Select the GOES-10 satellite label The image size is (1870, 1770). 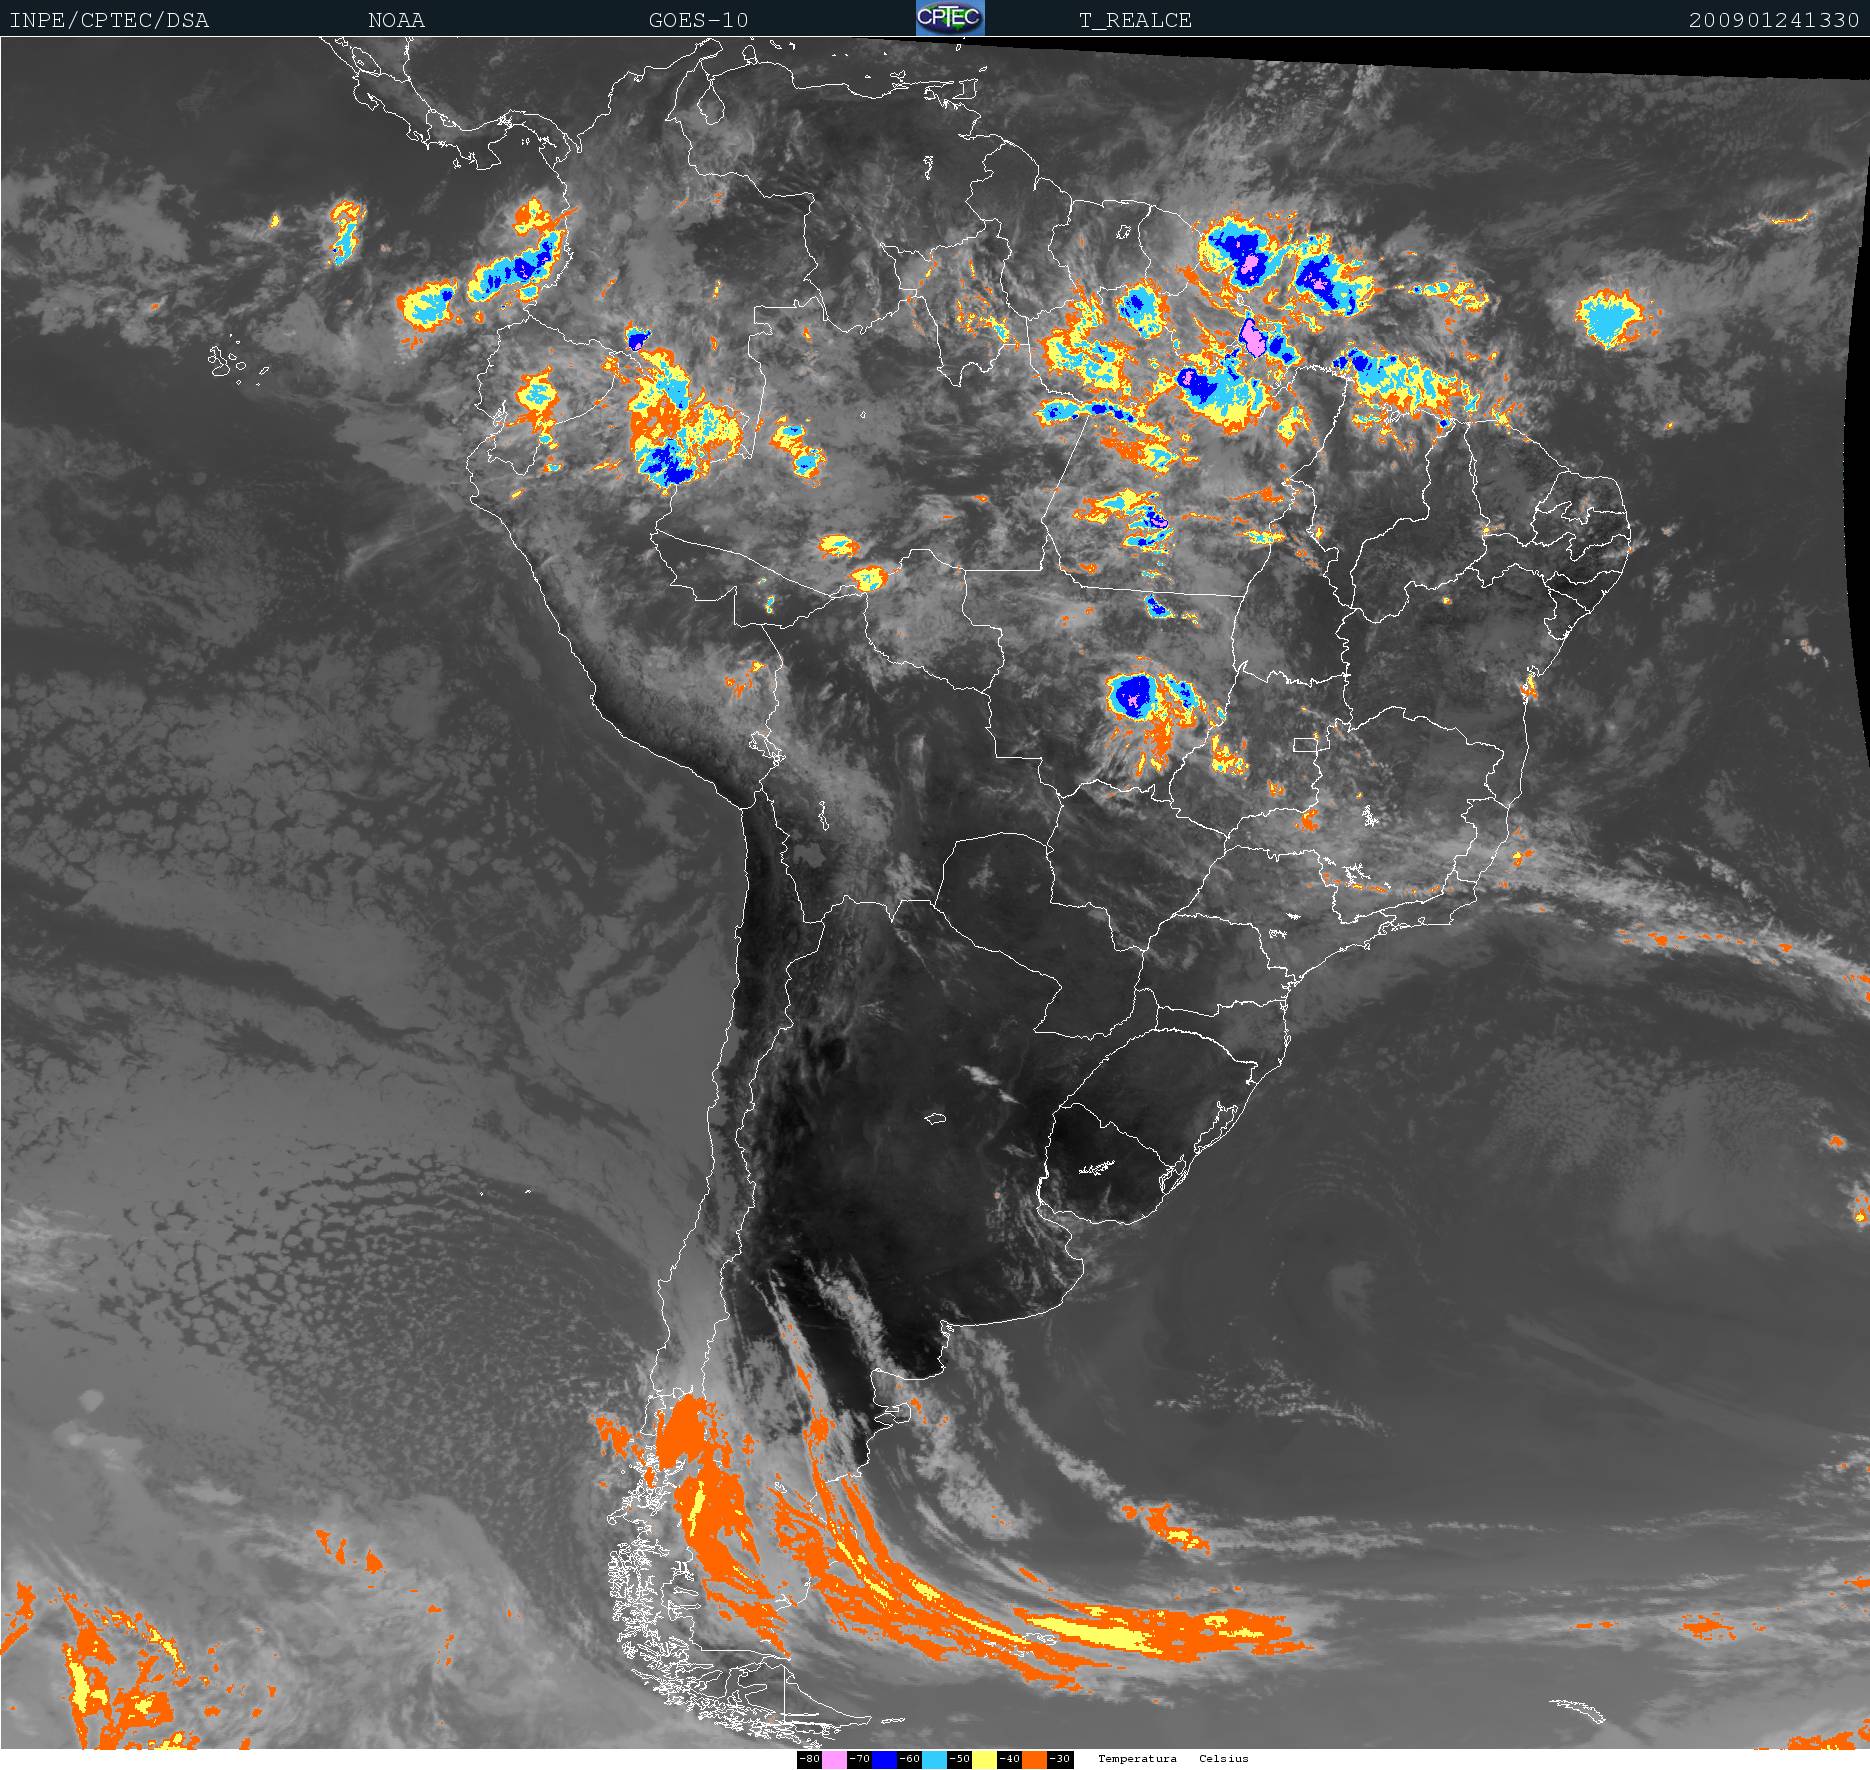(698, 20)
